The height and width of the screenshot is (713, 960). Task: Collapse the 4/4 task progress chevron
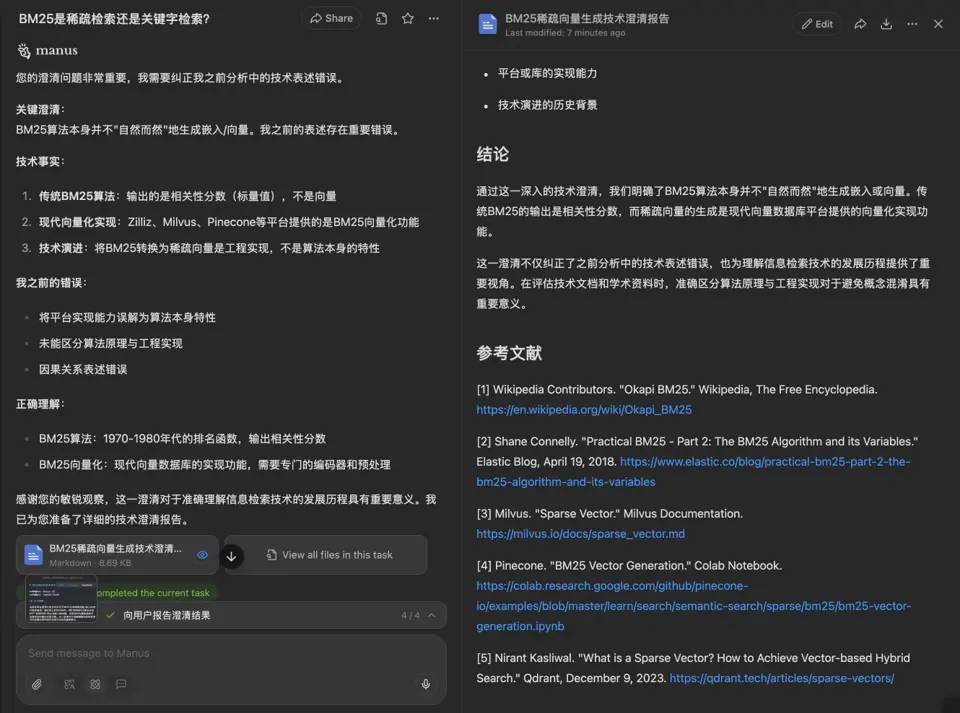pos(432,615)
